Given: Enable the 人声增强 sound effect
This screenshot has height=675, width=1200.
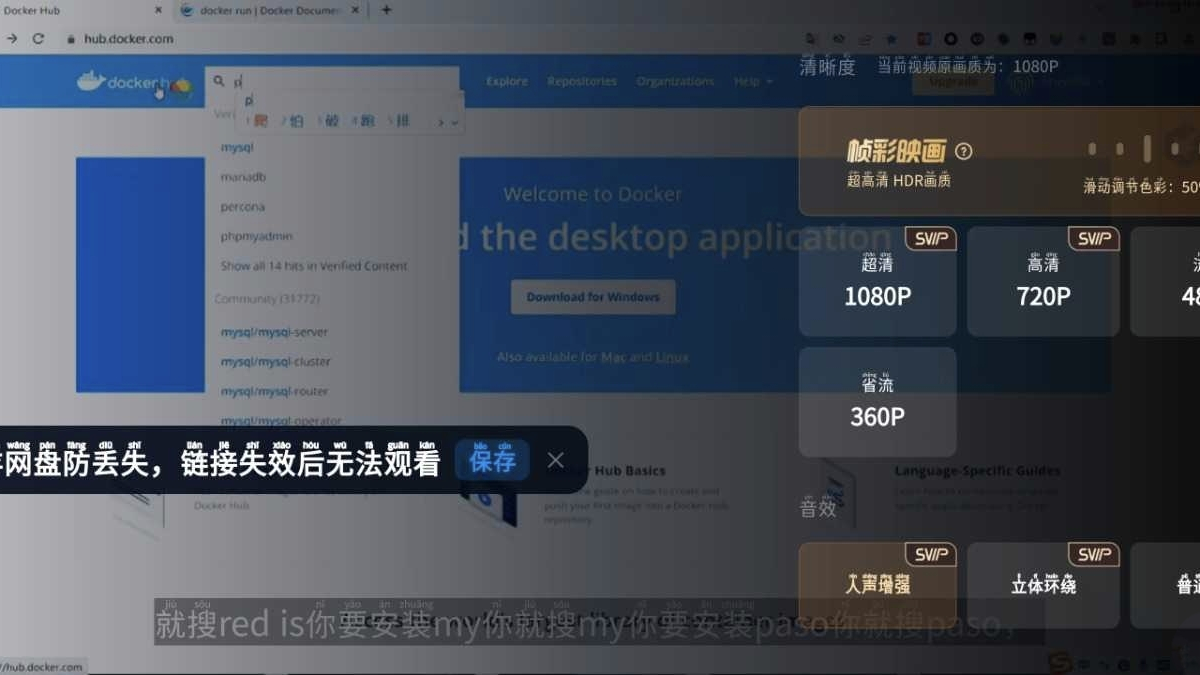Looking at the screenshot, I should coord(878,585).
